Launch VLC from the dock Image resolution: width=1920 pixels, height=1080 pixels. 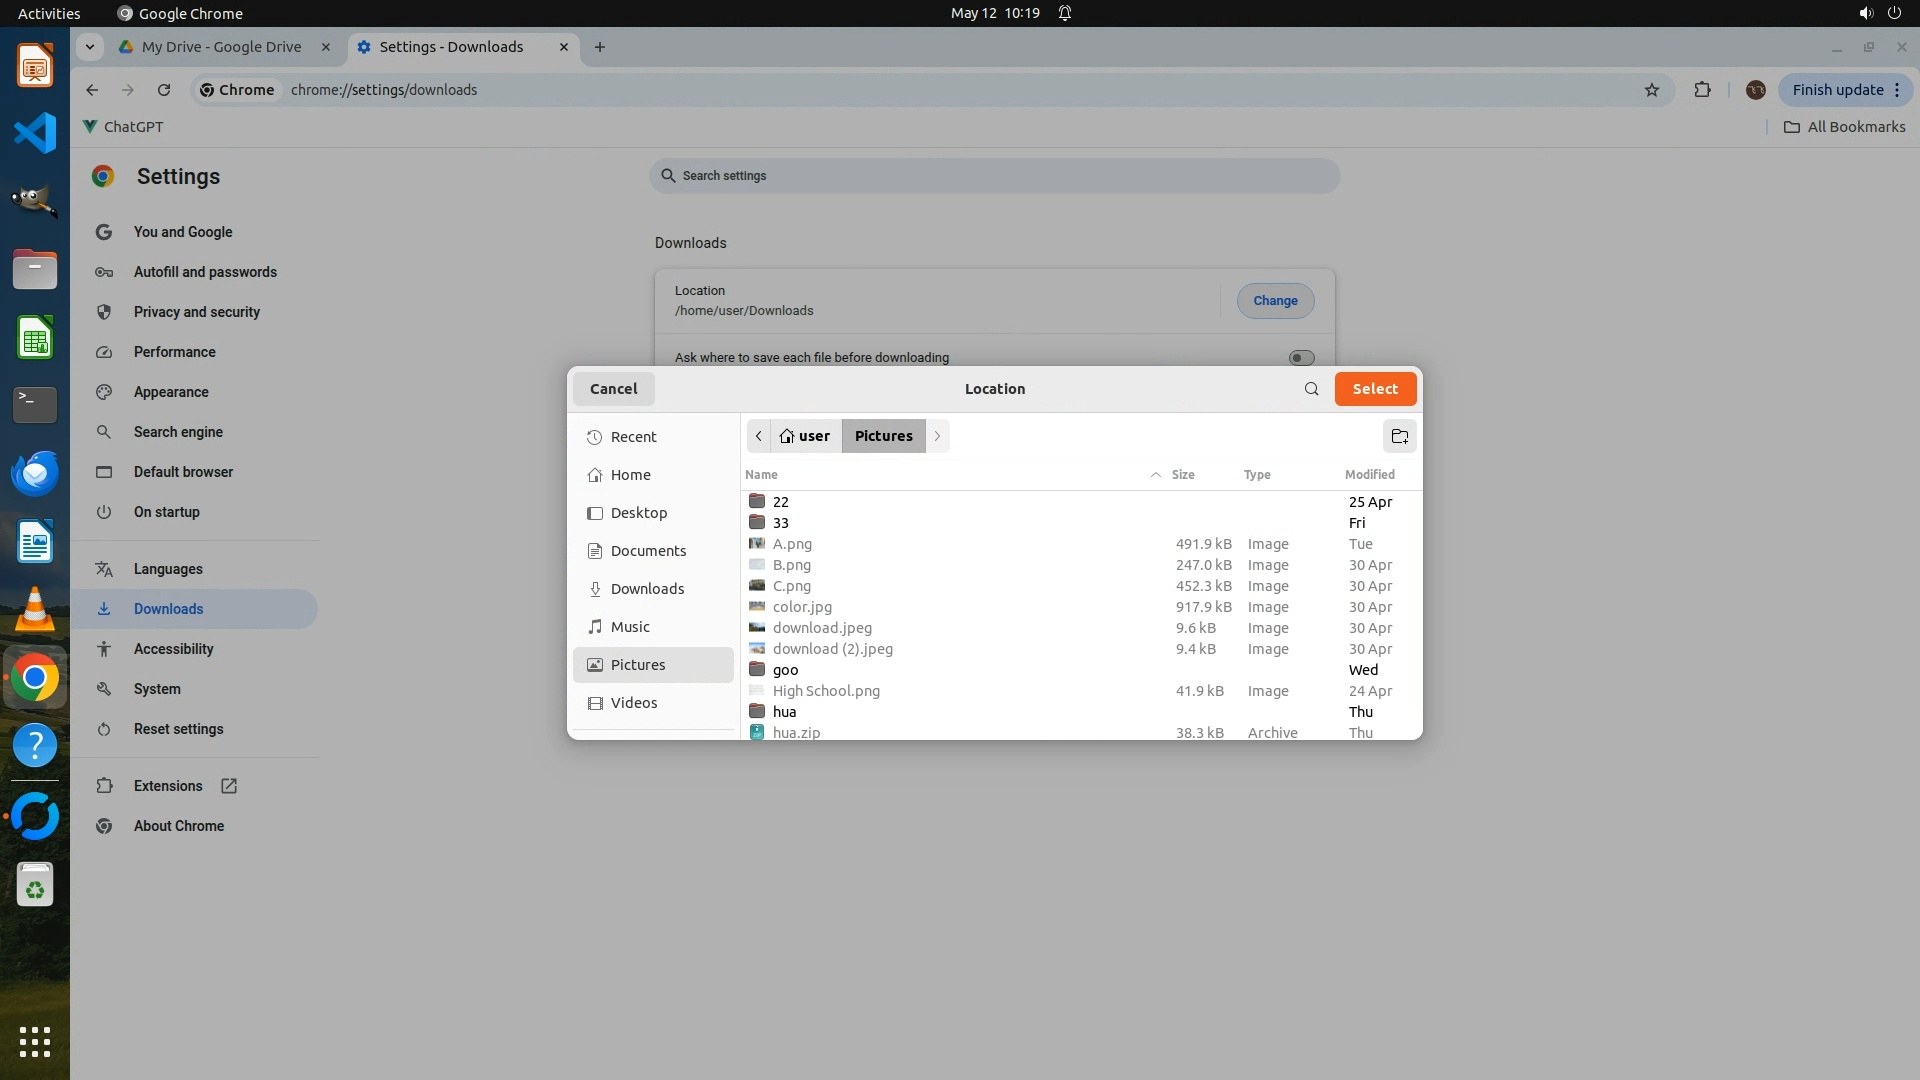tap(35, 610)
